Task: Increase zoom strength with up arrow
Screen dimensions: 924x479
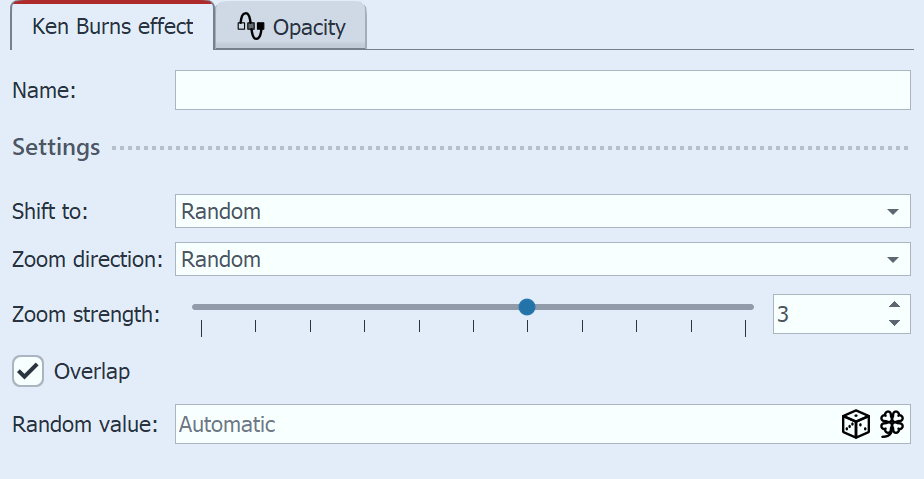Action: click(895, 305)
